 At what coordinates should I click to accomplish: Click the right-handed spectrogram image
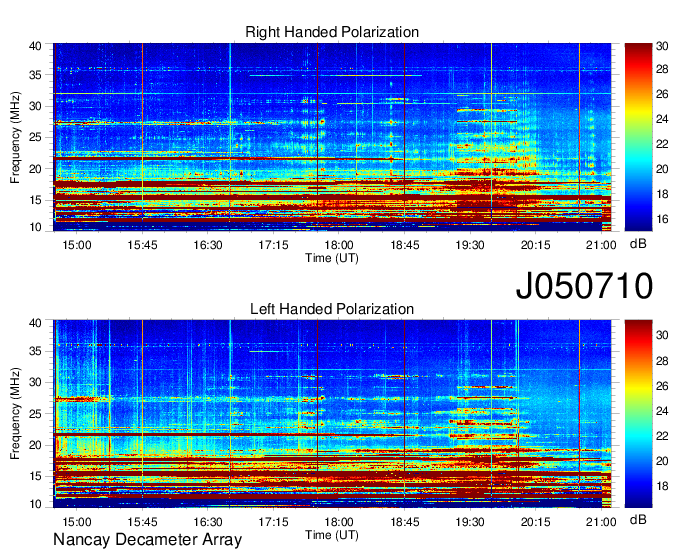[332, 137]
